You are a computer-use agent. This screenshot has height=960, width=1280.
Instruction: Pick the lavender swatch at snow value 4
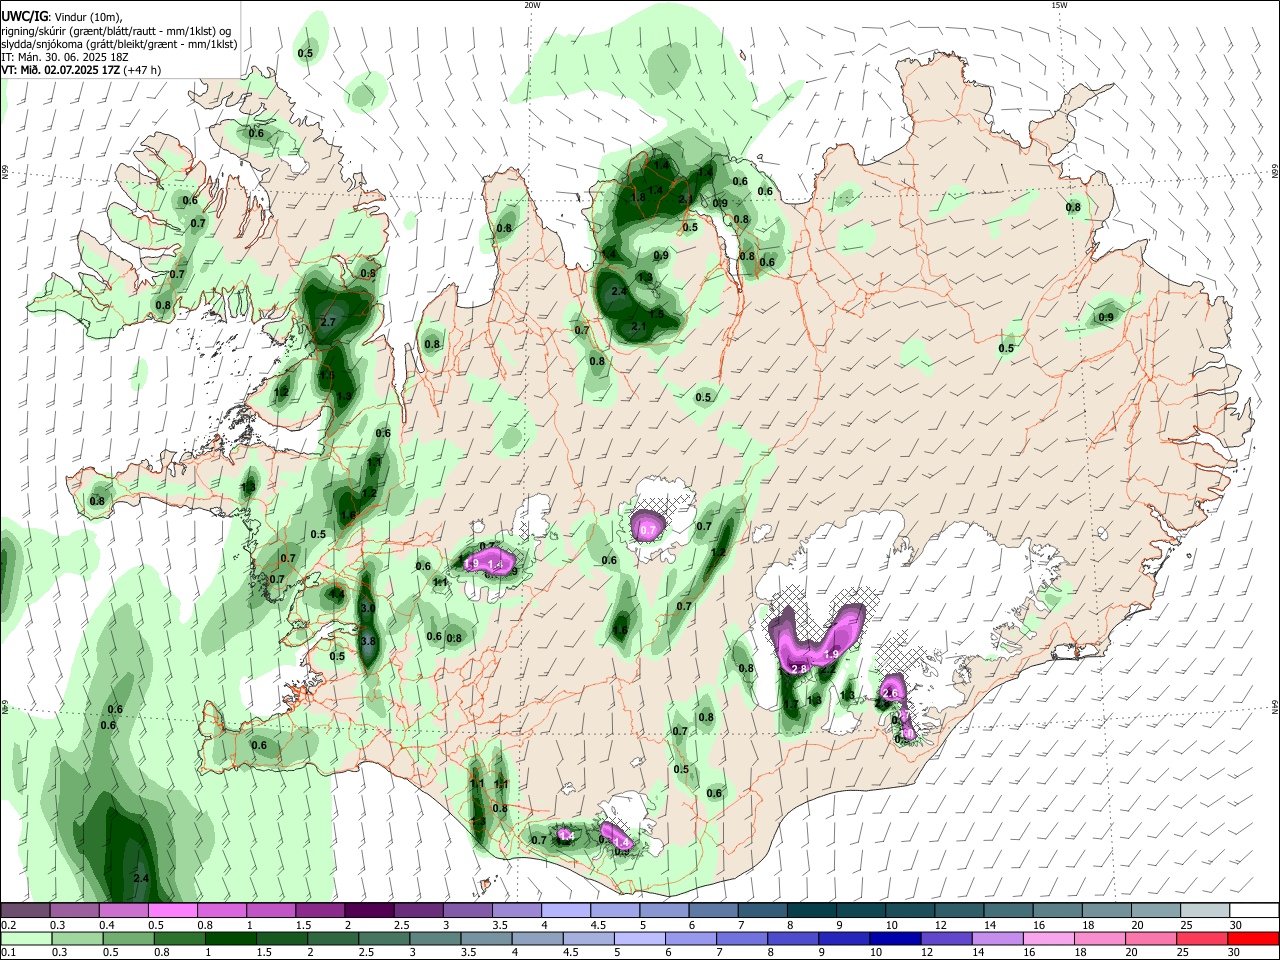coord(564,911)
